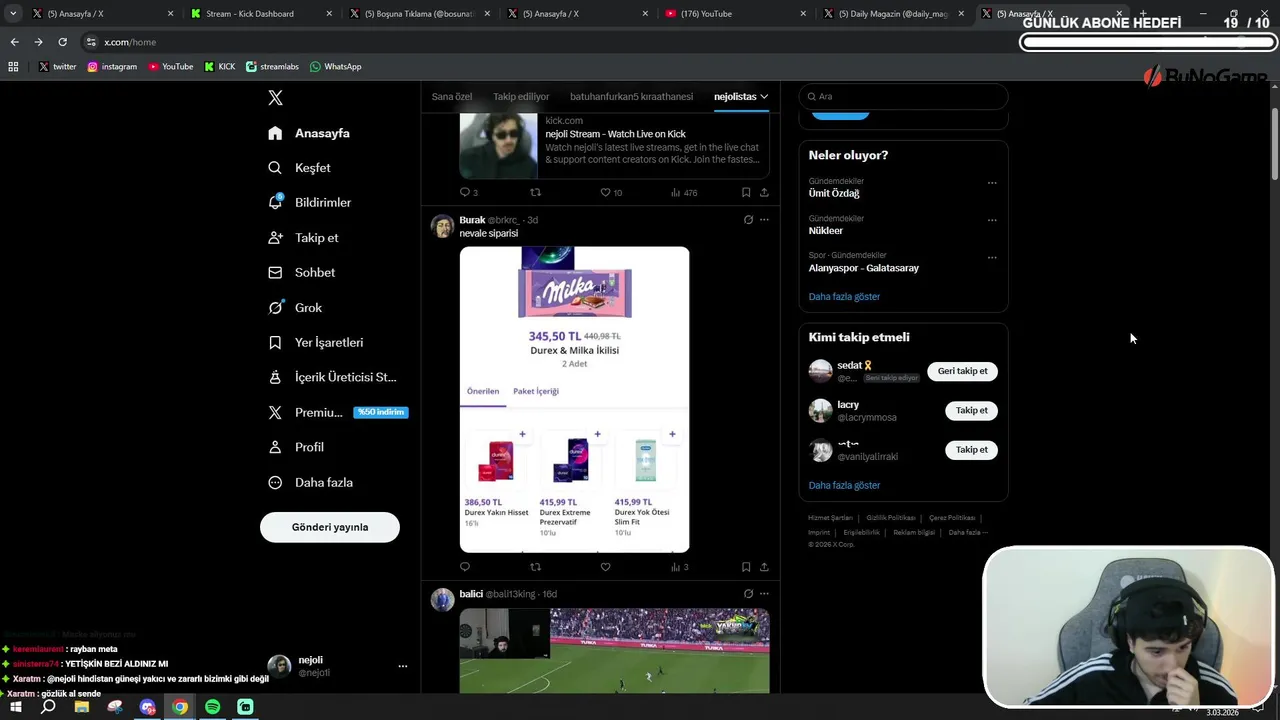Screen dimensions: 1280x720
Task: Open balici's football video thumbnail
Action: 614,650
